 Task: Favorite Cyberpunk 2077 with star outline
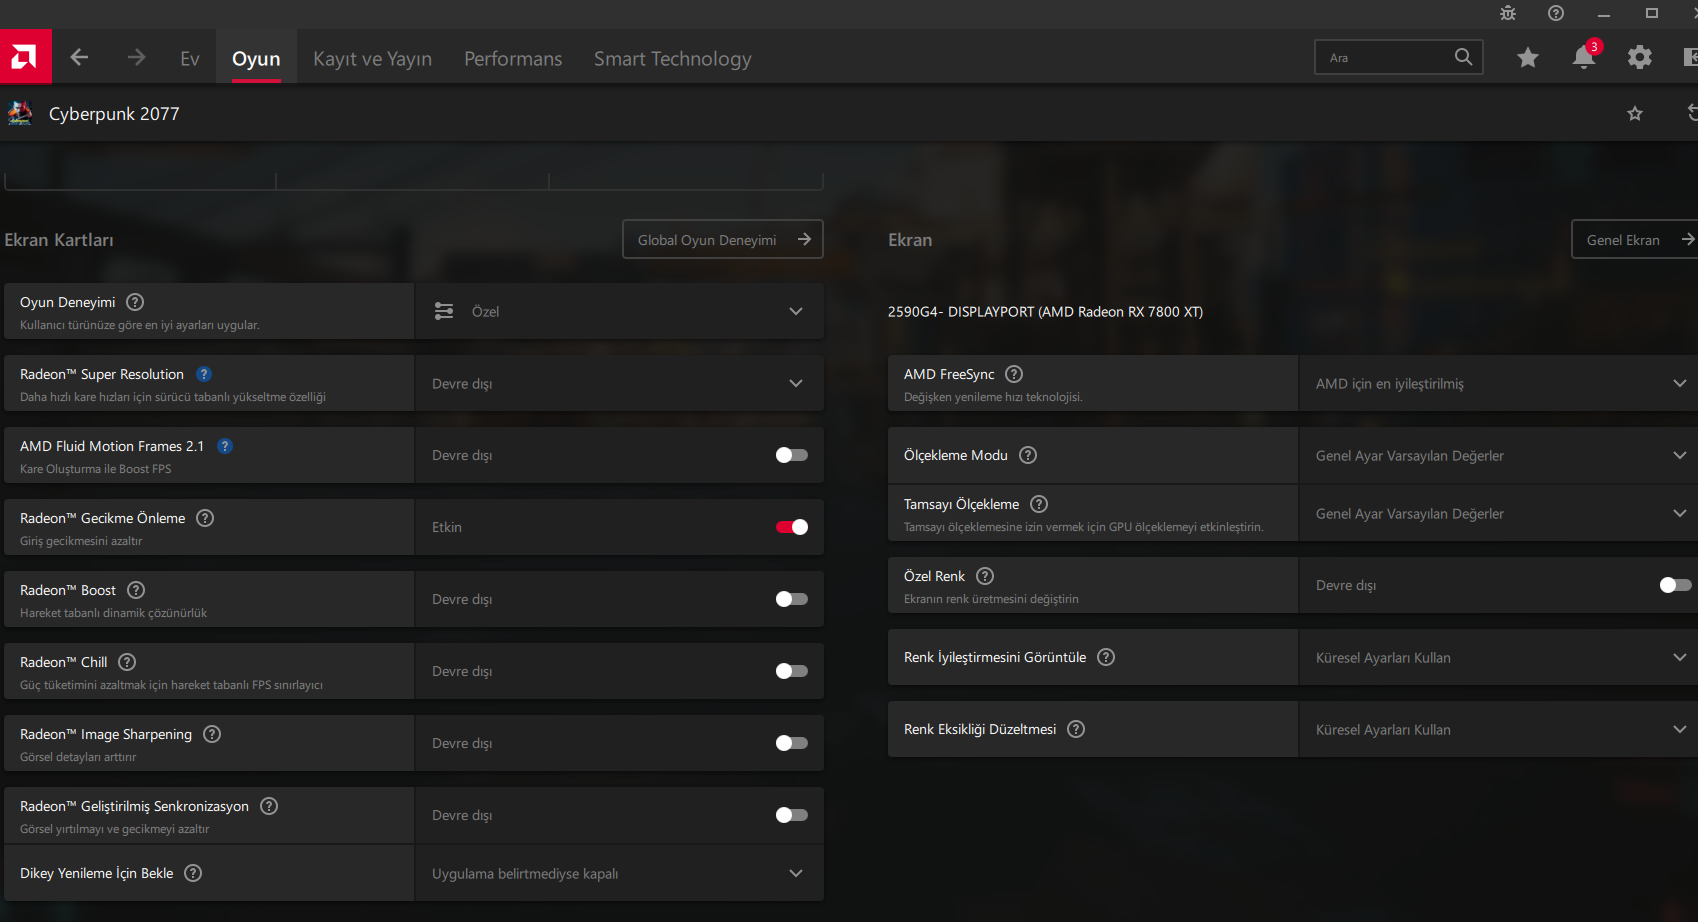[1635, 114]
